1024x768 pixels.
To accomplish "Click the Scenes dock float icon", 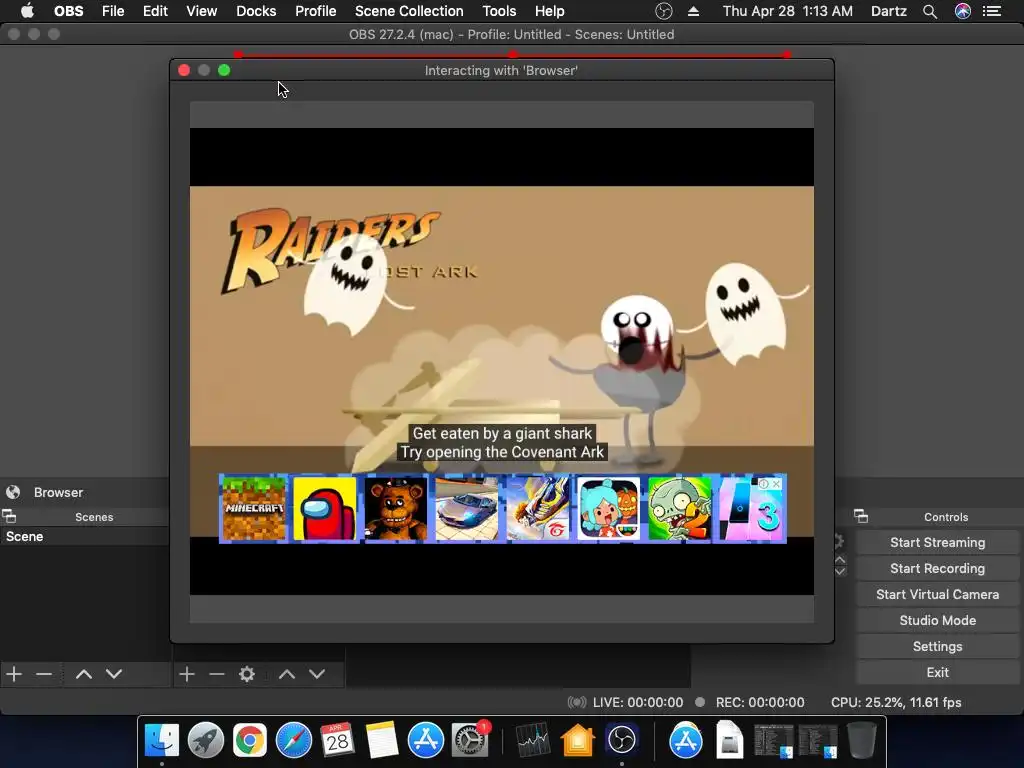I will point(9,517).
